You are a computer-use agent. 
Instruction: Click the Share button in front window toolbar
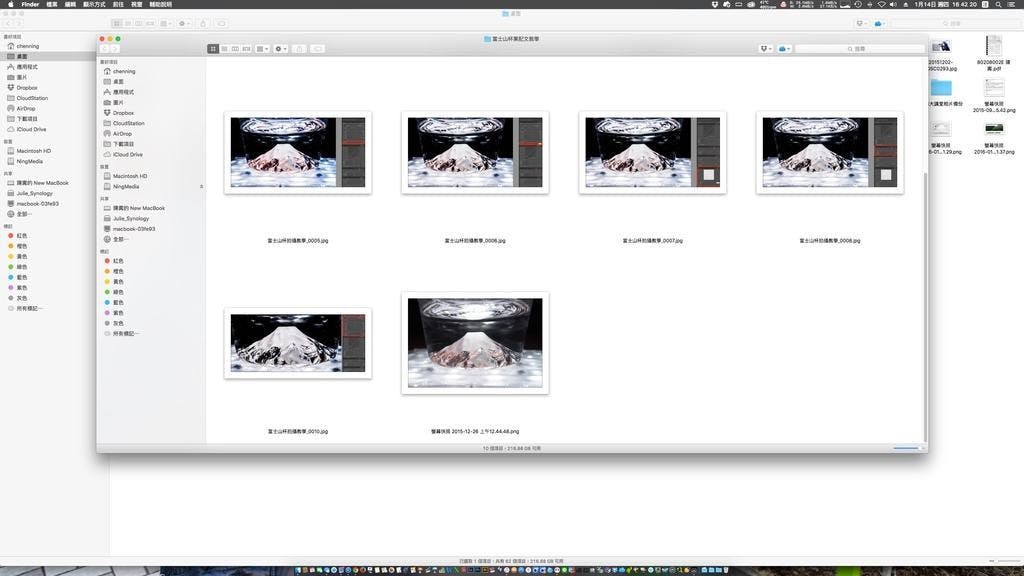click(300, 49)
